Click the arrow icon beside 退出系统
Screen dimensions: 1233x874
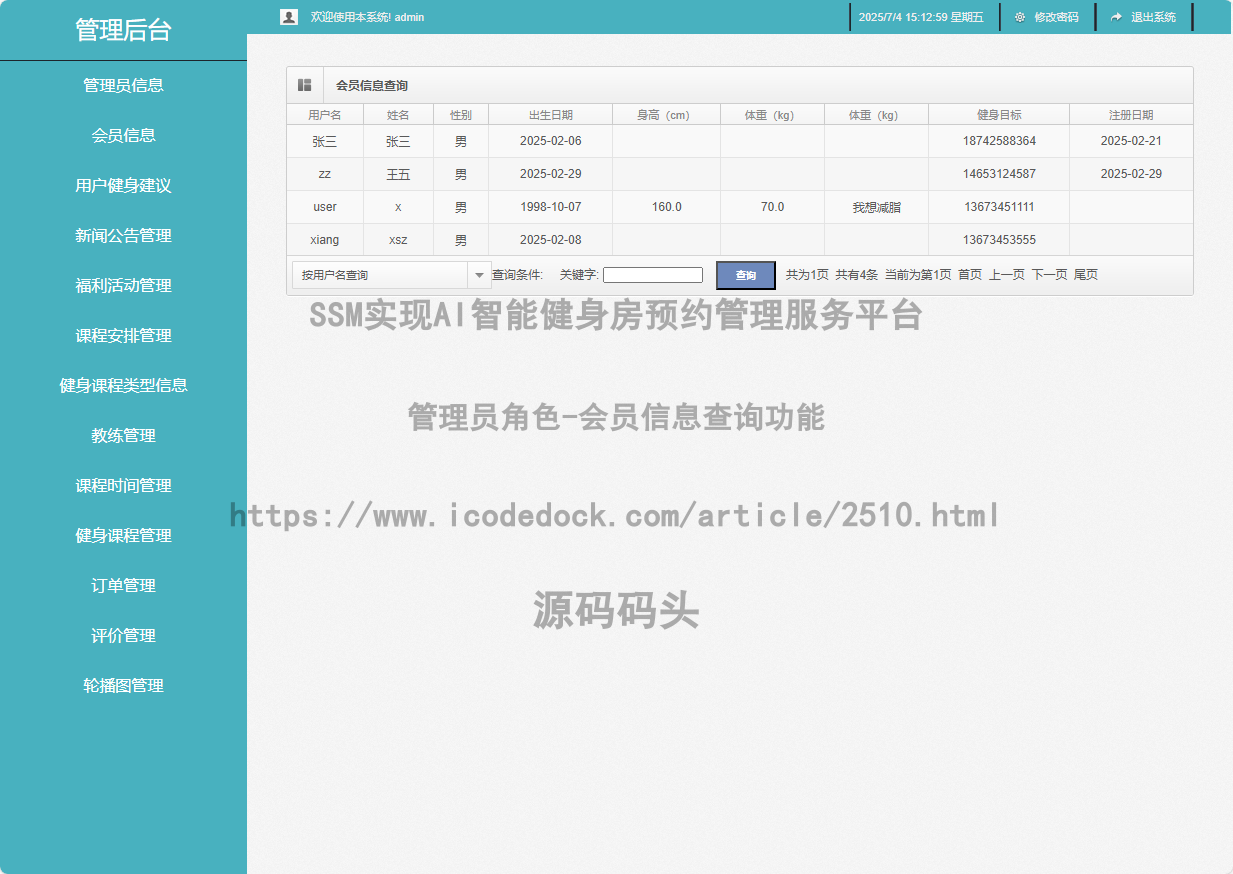coord(1116,17)
